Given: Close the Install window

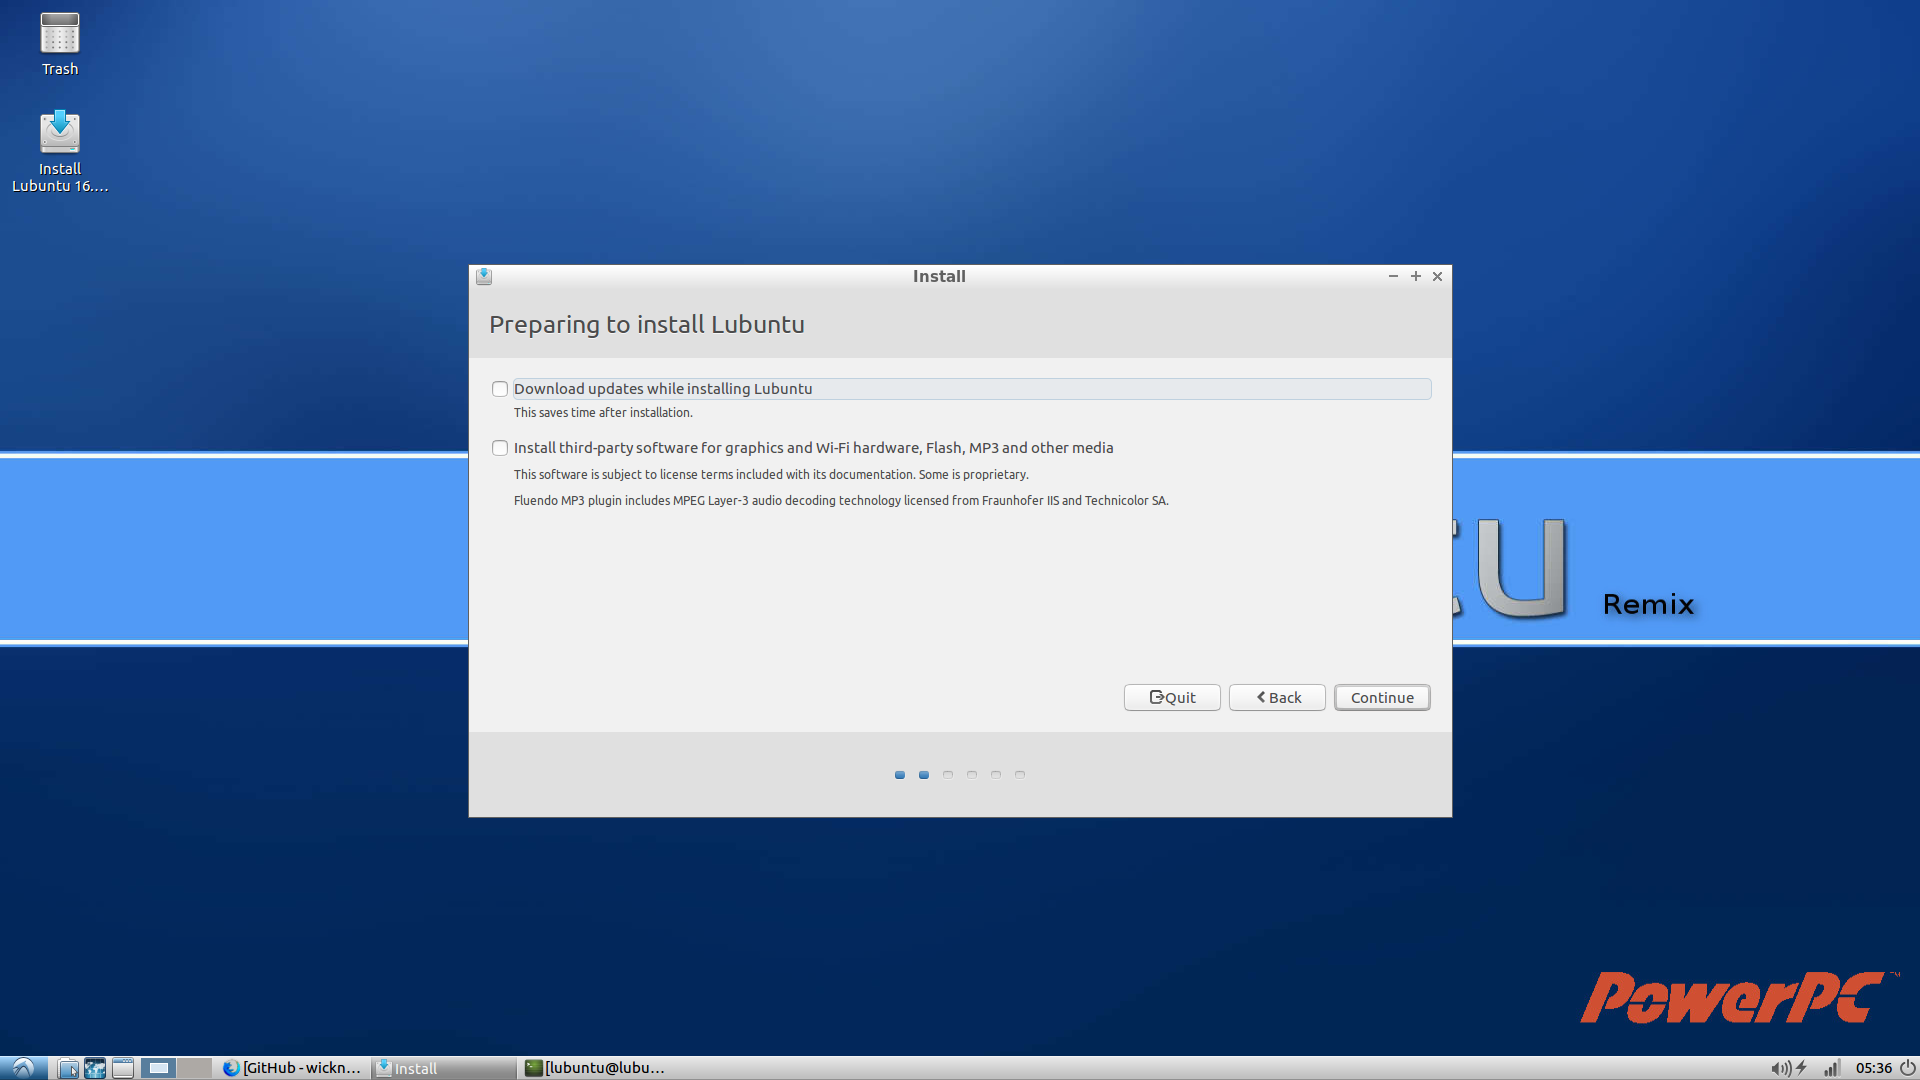Looking at the screenshot, I should (x=1438, y=276).
